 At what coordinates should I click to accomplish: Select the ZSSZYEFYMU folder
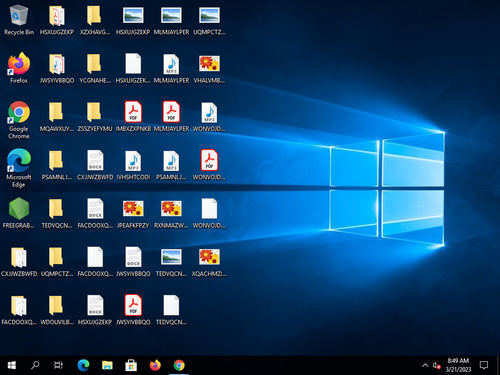[95, 117]
